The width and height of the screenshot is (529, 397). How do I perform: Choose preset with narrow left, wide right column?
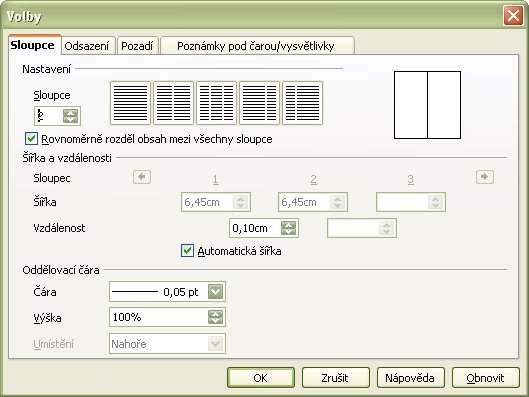(x=303, y=103)
